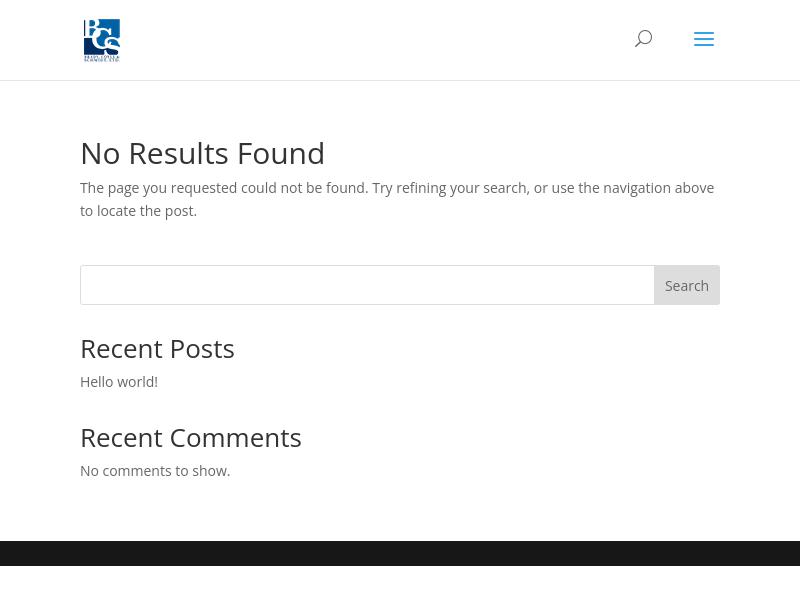800x600 pixels.
Task: Click the No comments to show text
Action: point(155,470)
